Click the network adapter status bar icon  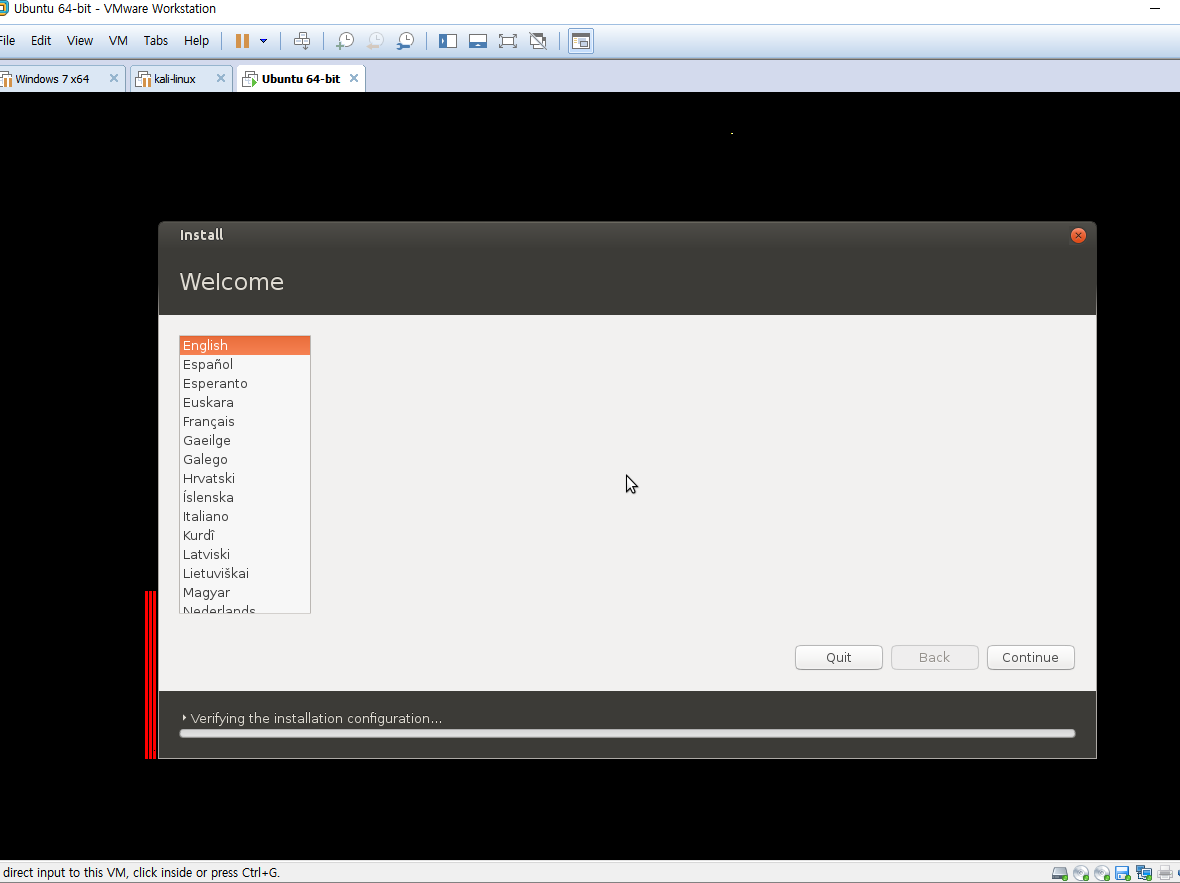click(1144, 873)
